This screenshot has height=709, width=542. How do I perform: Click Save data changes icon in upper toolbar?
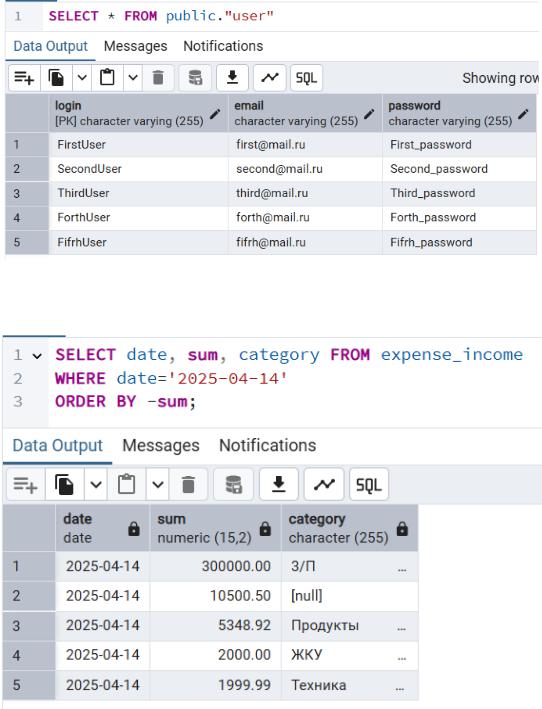(x=195, y=78)
